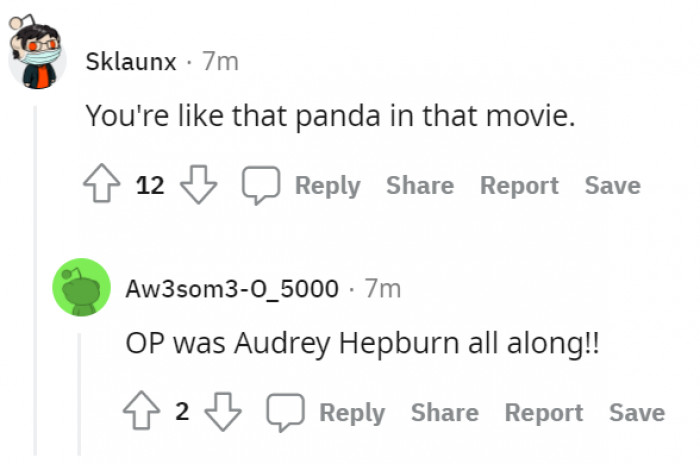Open the green Aw3som3-O_5000 avatar

click(81, 288)
